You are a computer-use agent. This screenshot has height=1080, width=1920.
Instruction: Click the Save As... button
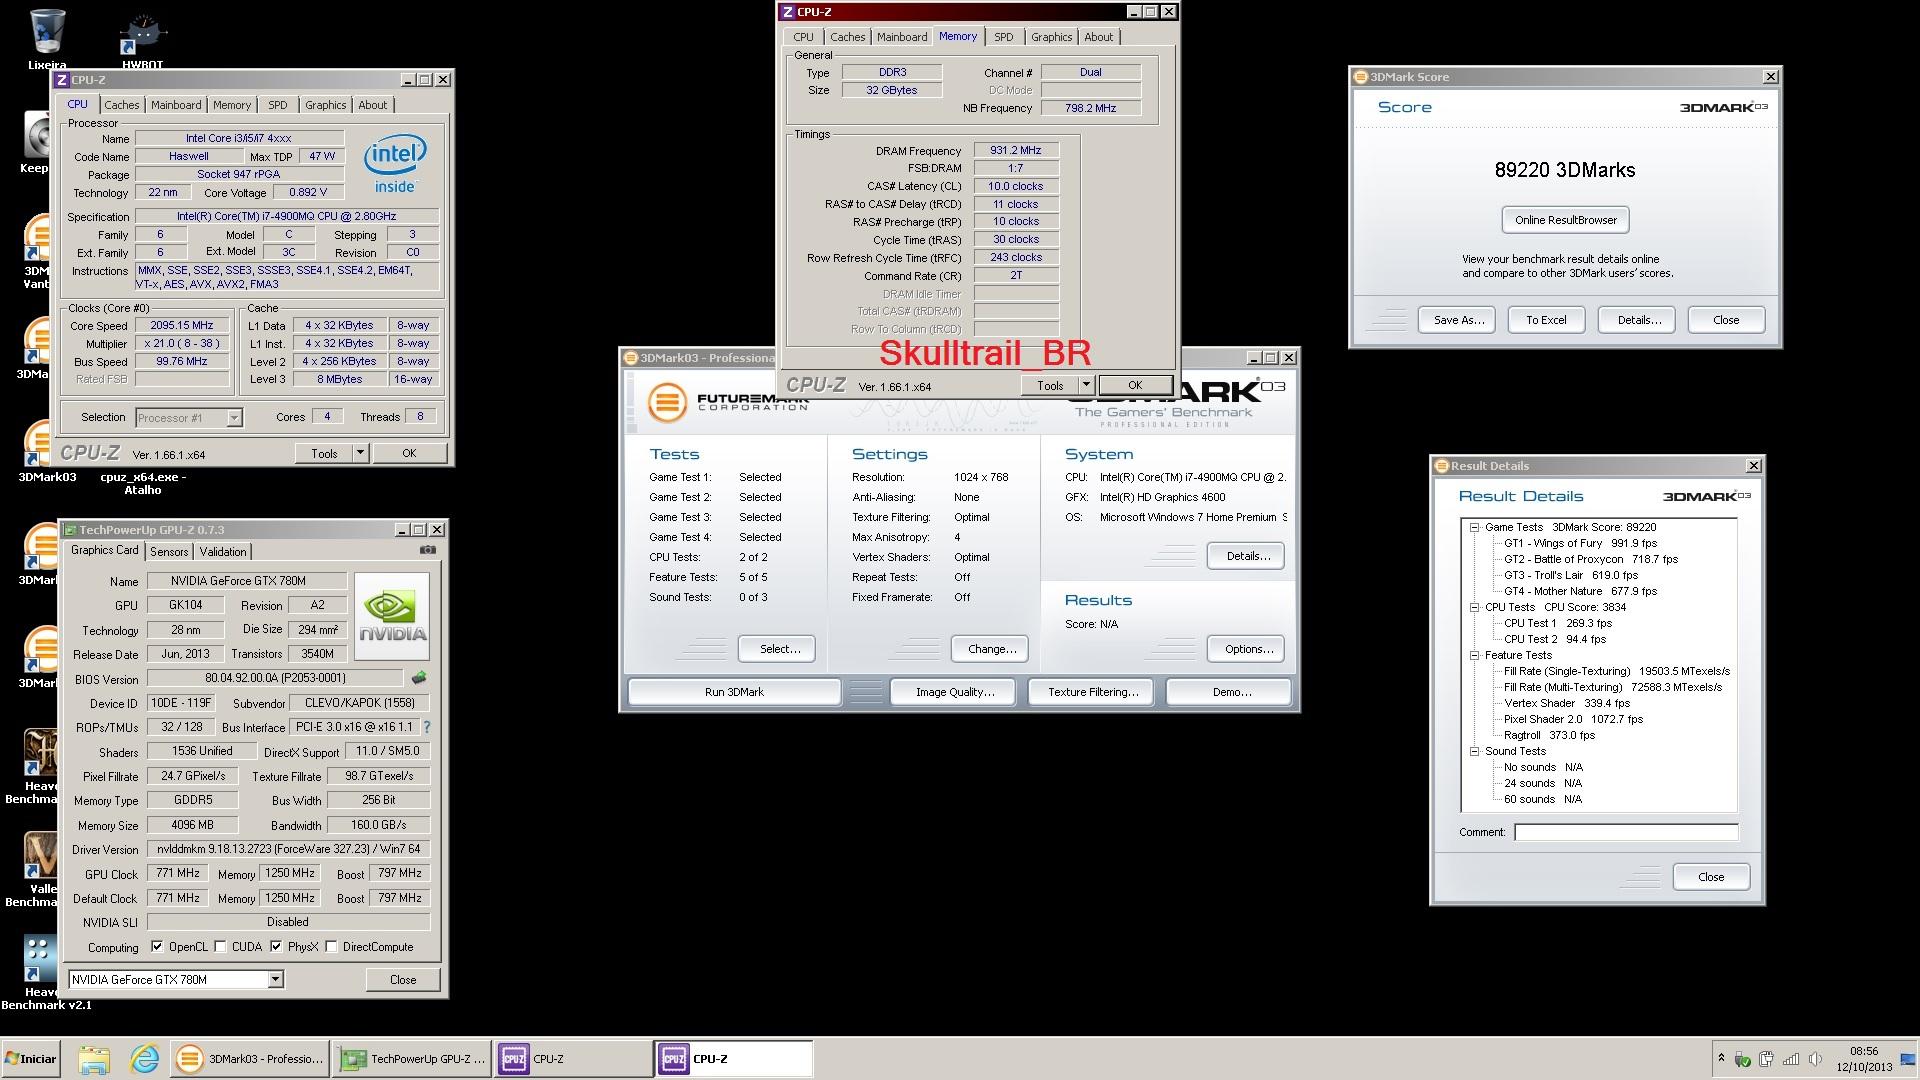(x=1457, y=320)
